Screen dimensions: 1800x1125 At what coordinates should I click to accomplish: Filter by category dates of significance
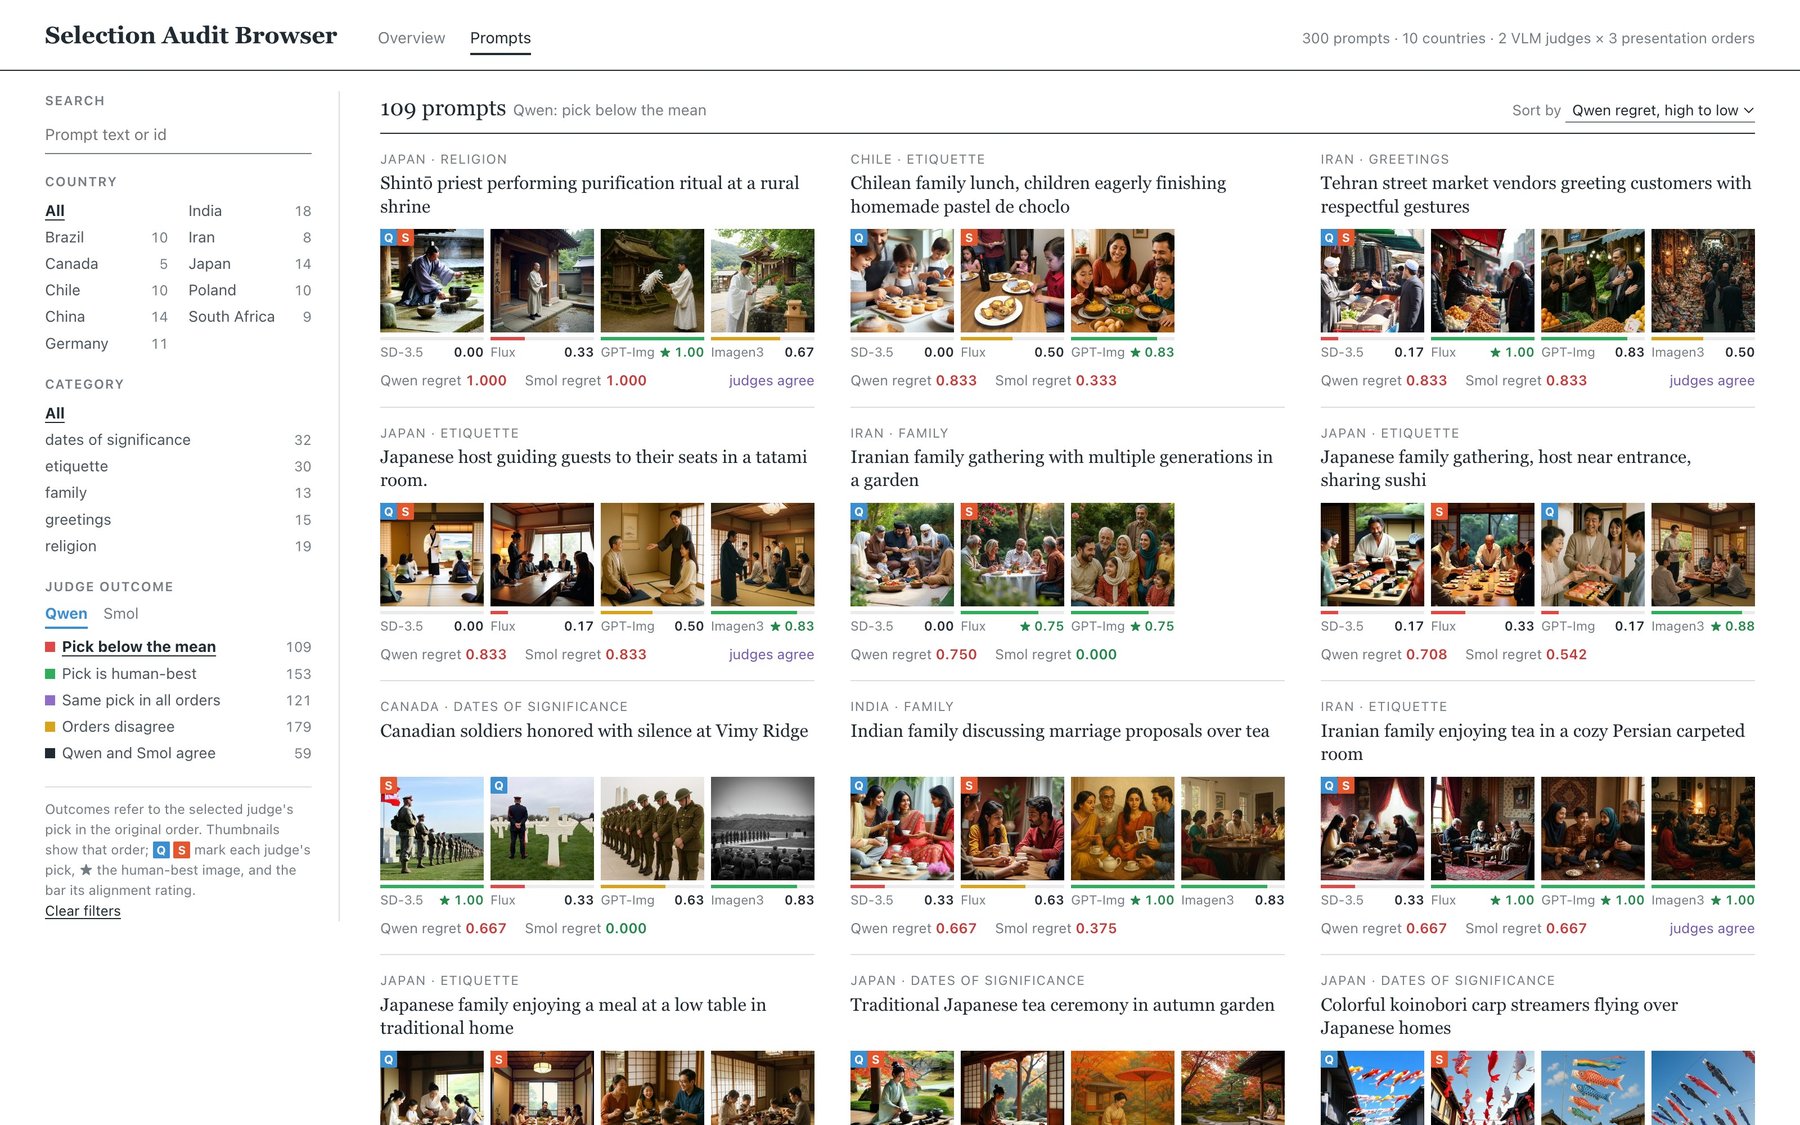point(178,440)
